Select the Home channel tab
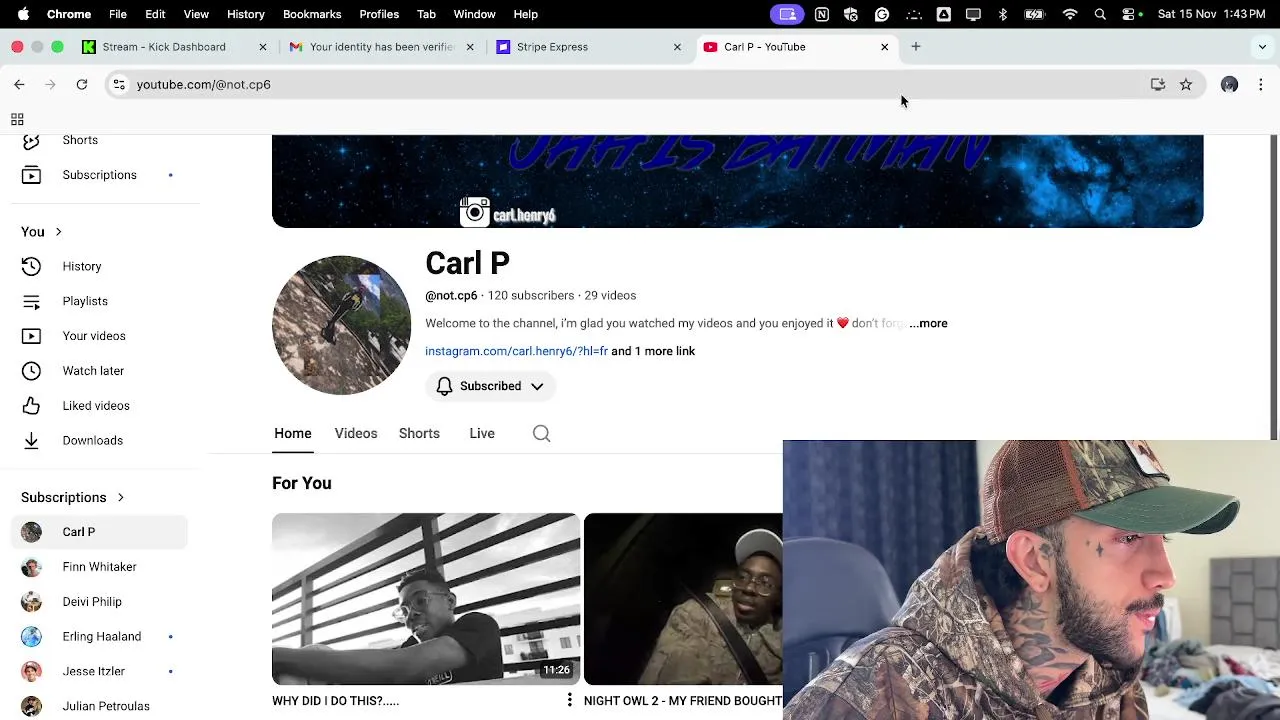This screenshot has width=1280, height=720. click(x=293, y=434)
